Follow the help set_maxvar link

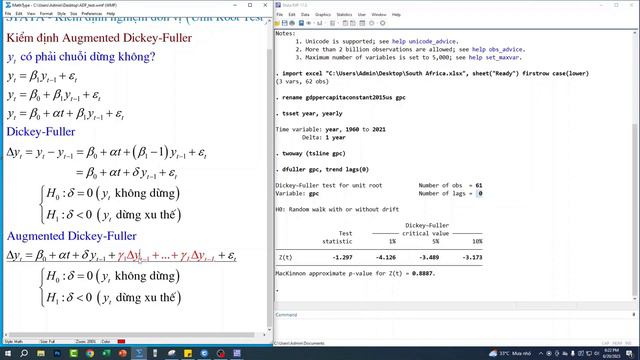(x=494, y=58)
